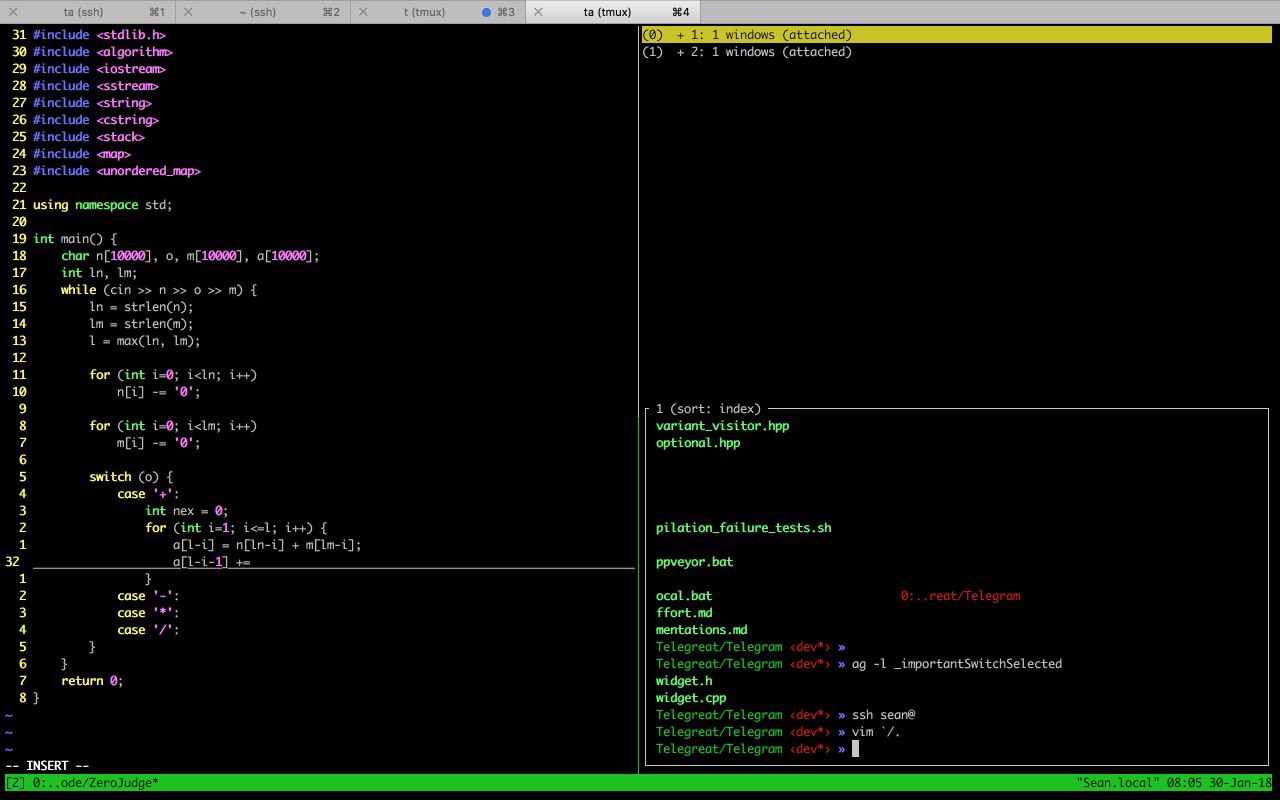Select the "2: 1 windows (attached)" session row

pos(747,52)
